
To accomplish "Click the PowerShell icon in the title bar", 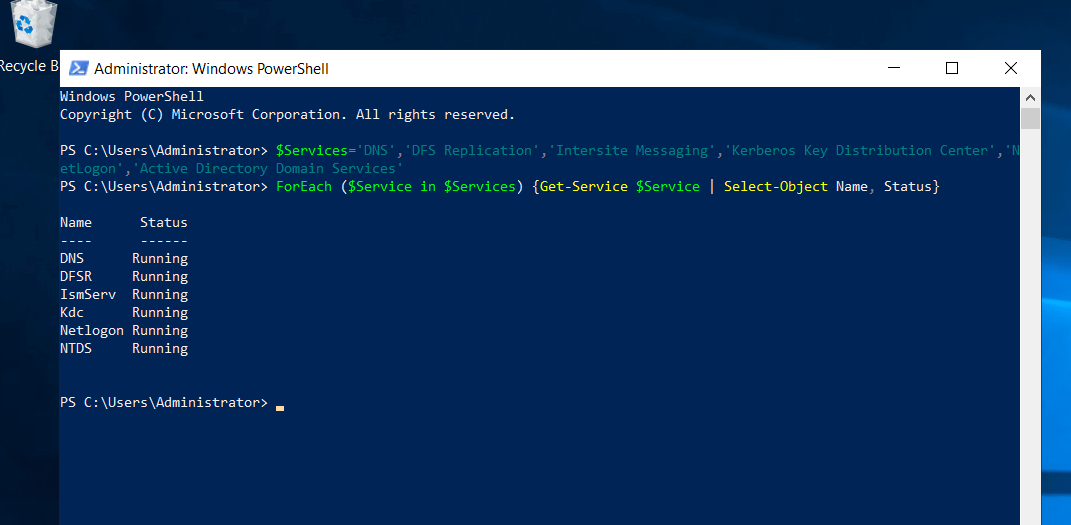I will [77, 68].
